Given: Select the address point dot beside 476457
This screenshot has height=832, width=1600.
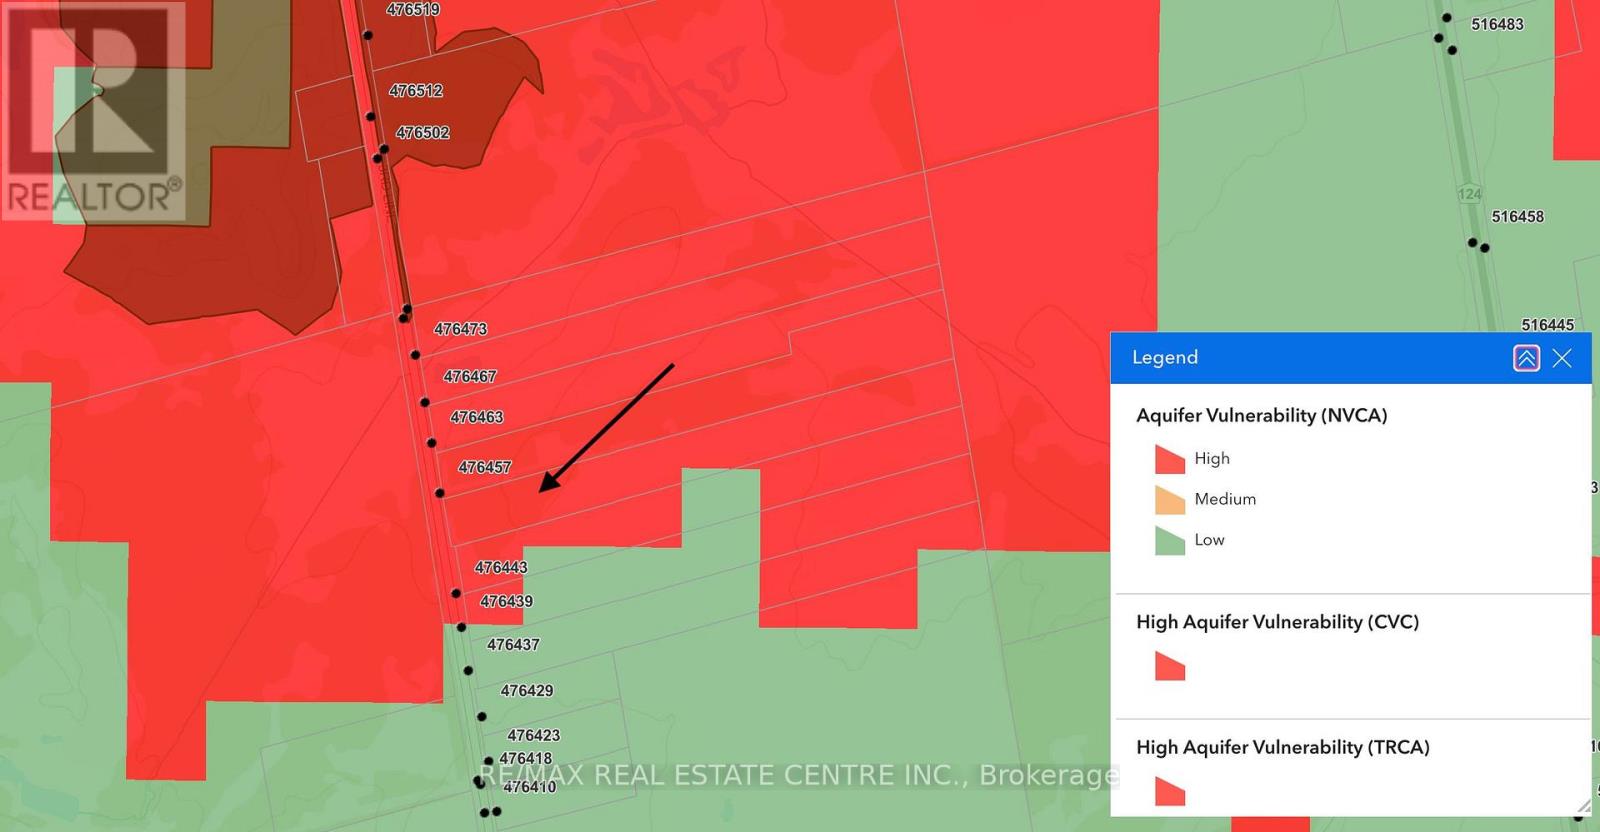Looking at the screenshot, I should pyautogui.click(x=440, y=493).
